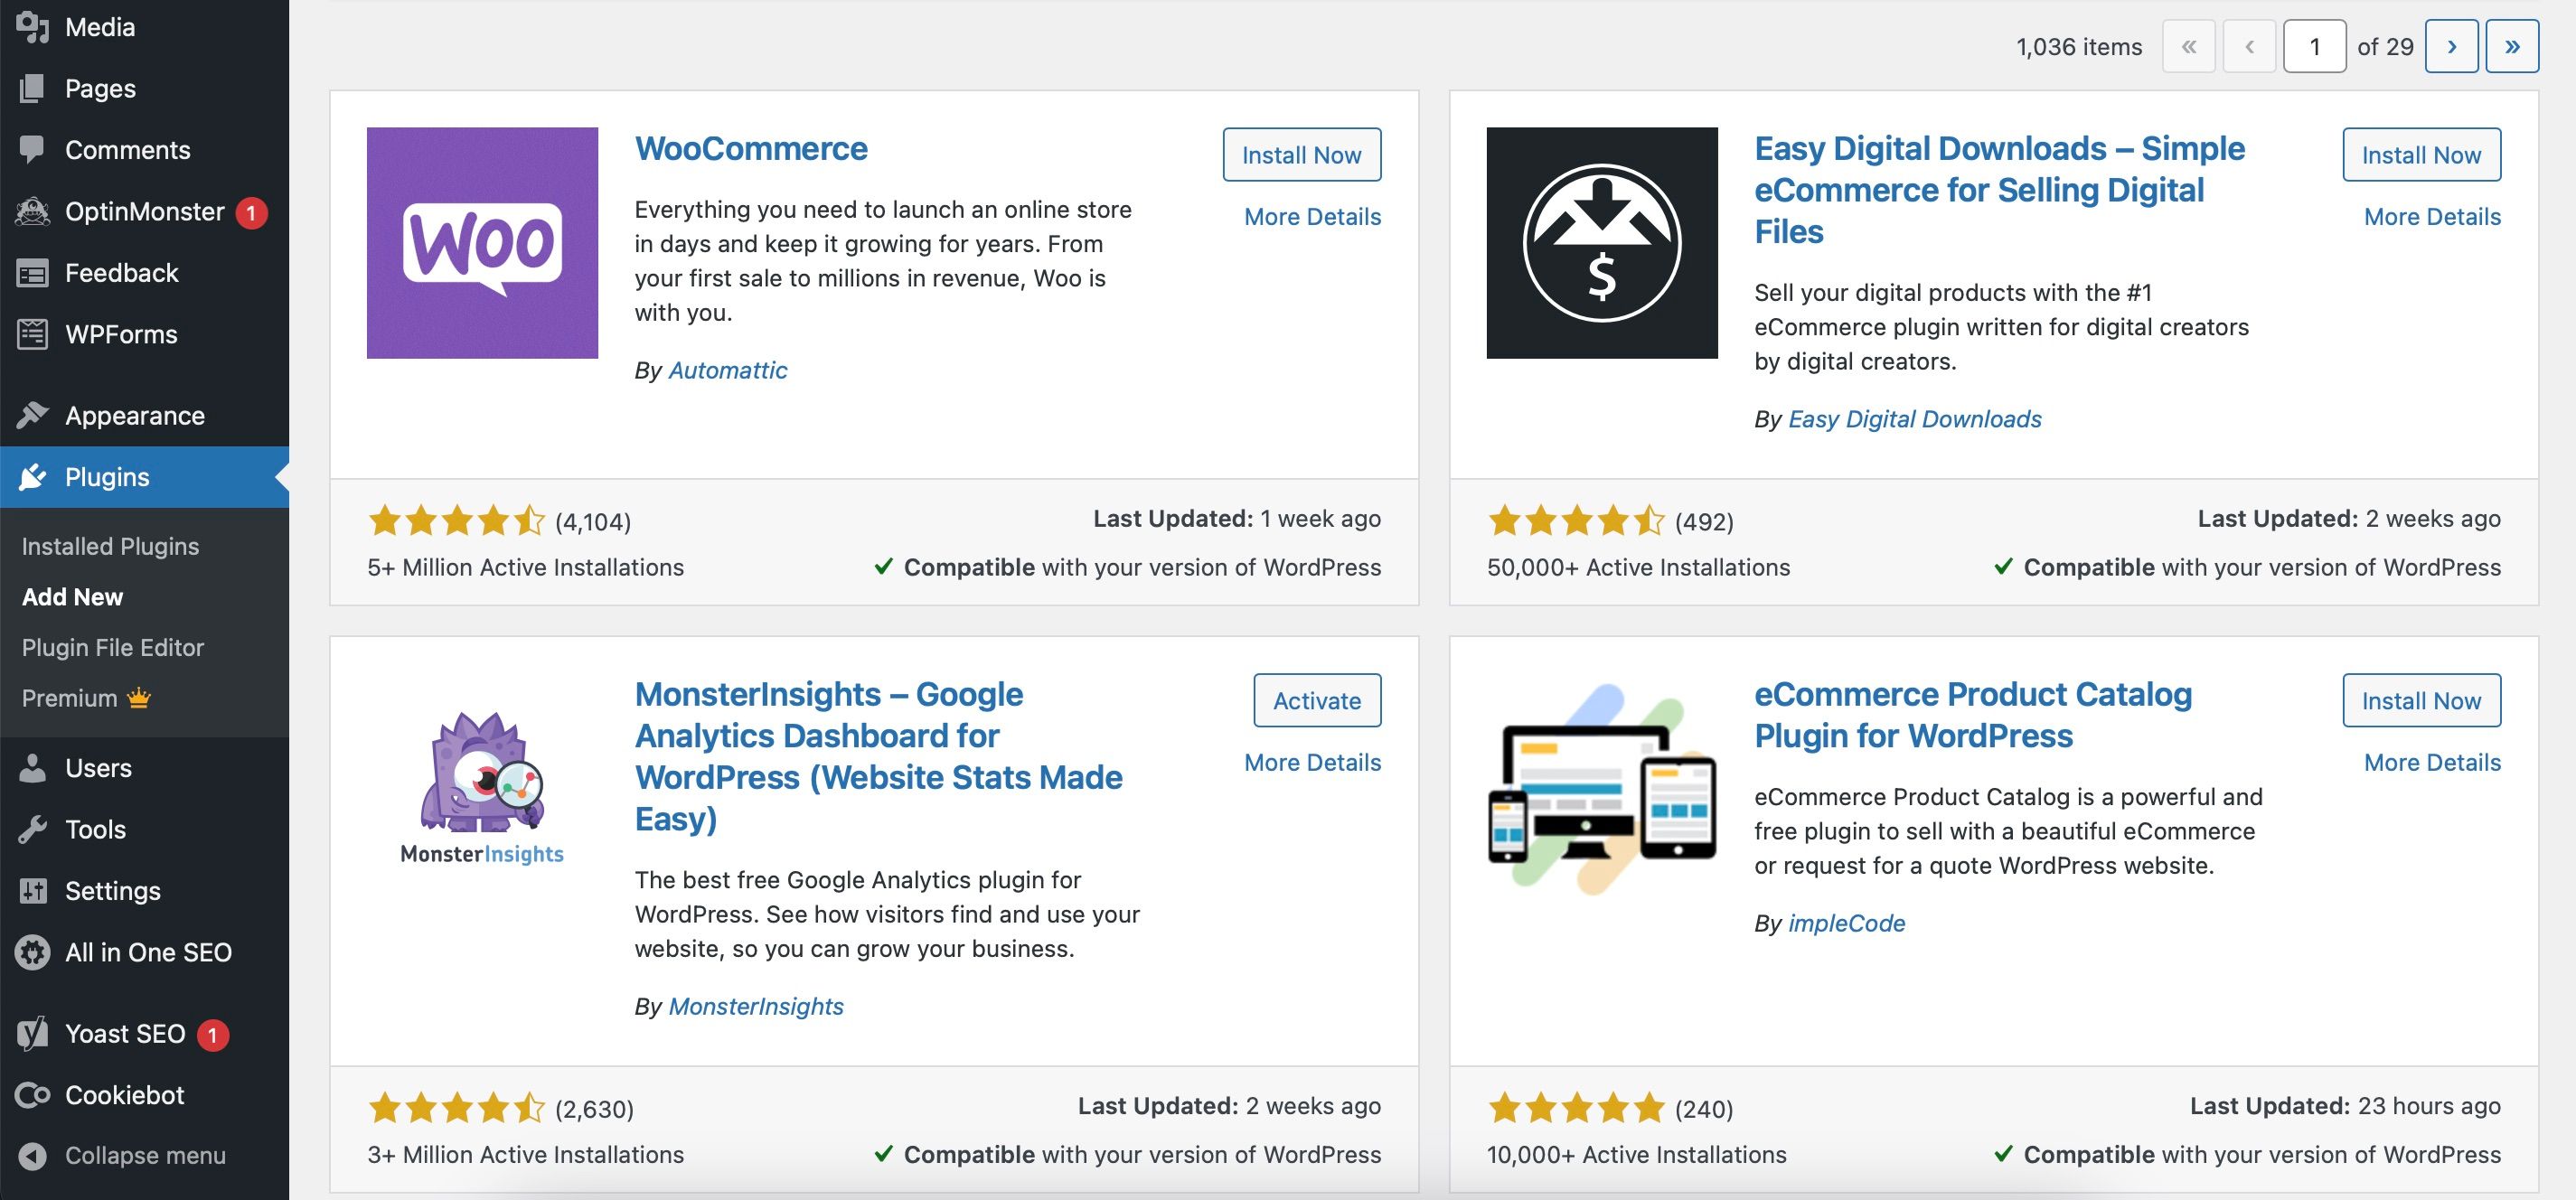Image resolution: width=2576 pixels, height=1200 pixels.
Task: Install Easy Digital Downloads plugin
Action: coord(2422,154)
